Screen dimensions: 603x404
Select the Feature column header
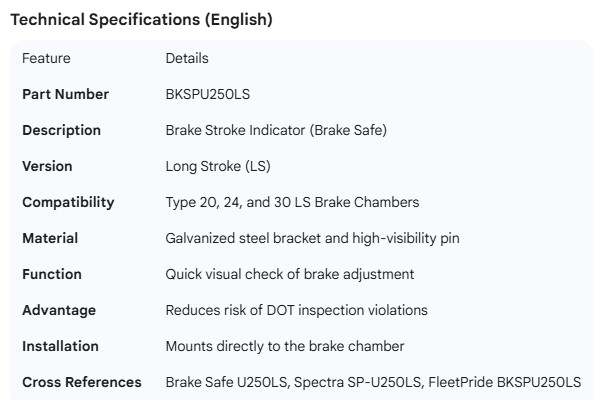(46, 59)
